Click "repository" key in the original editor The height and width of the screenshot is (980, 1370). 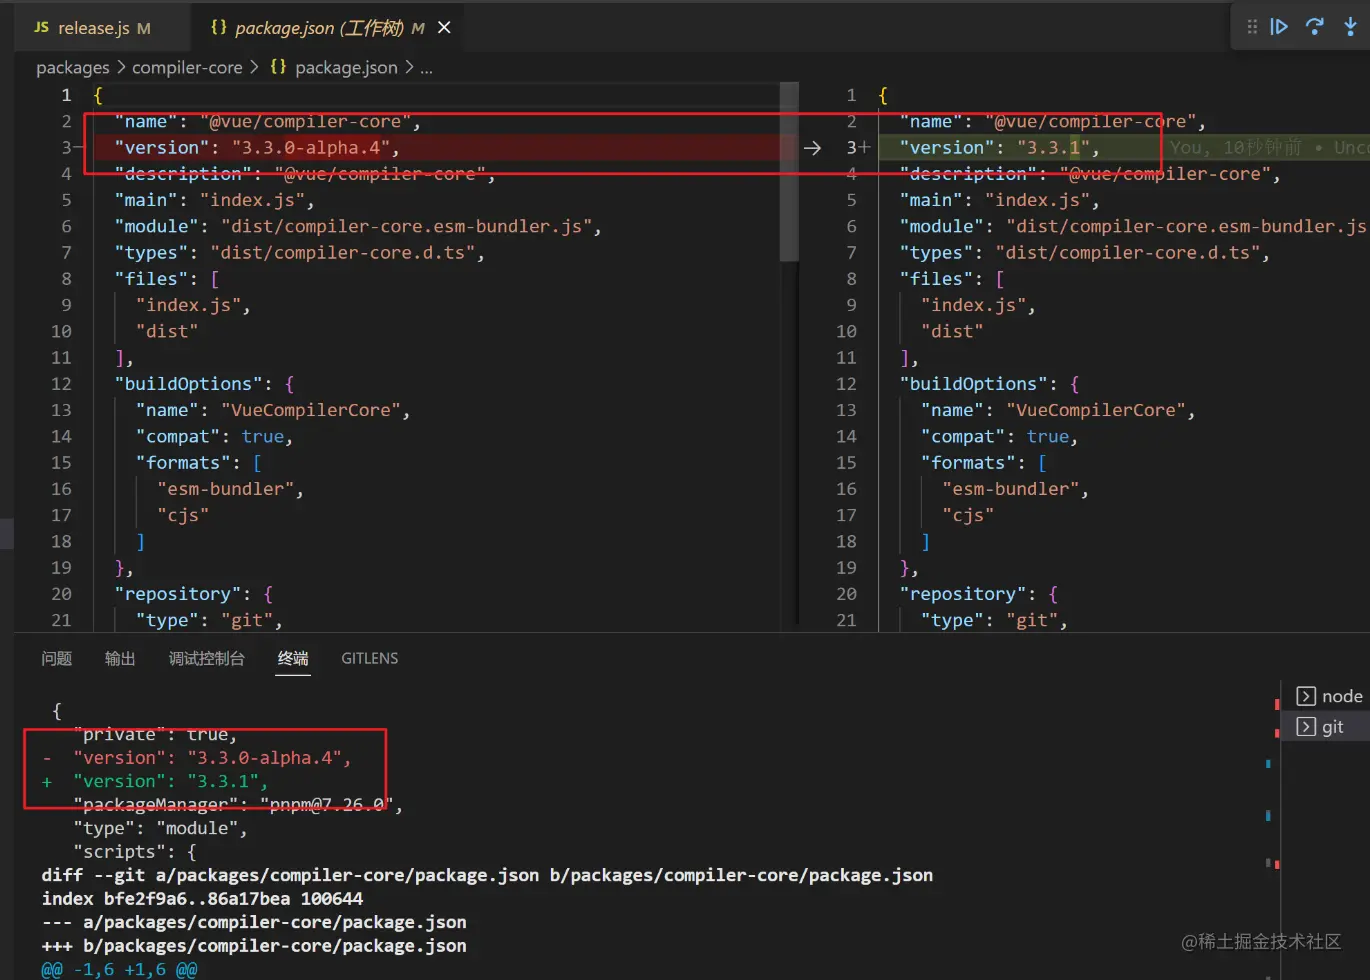(179, 594)
